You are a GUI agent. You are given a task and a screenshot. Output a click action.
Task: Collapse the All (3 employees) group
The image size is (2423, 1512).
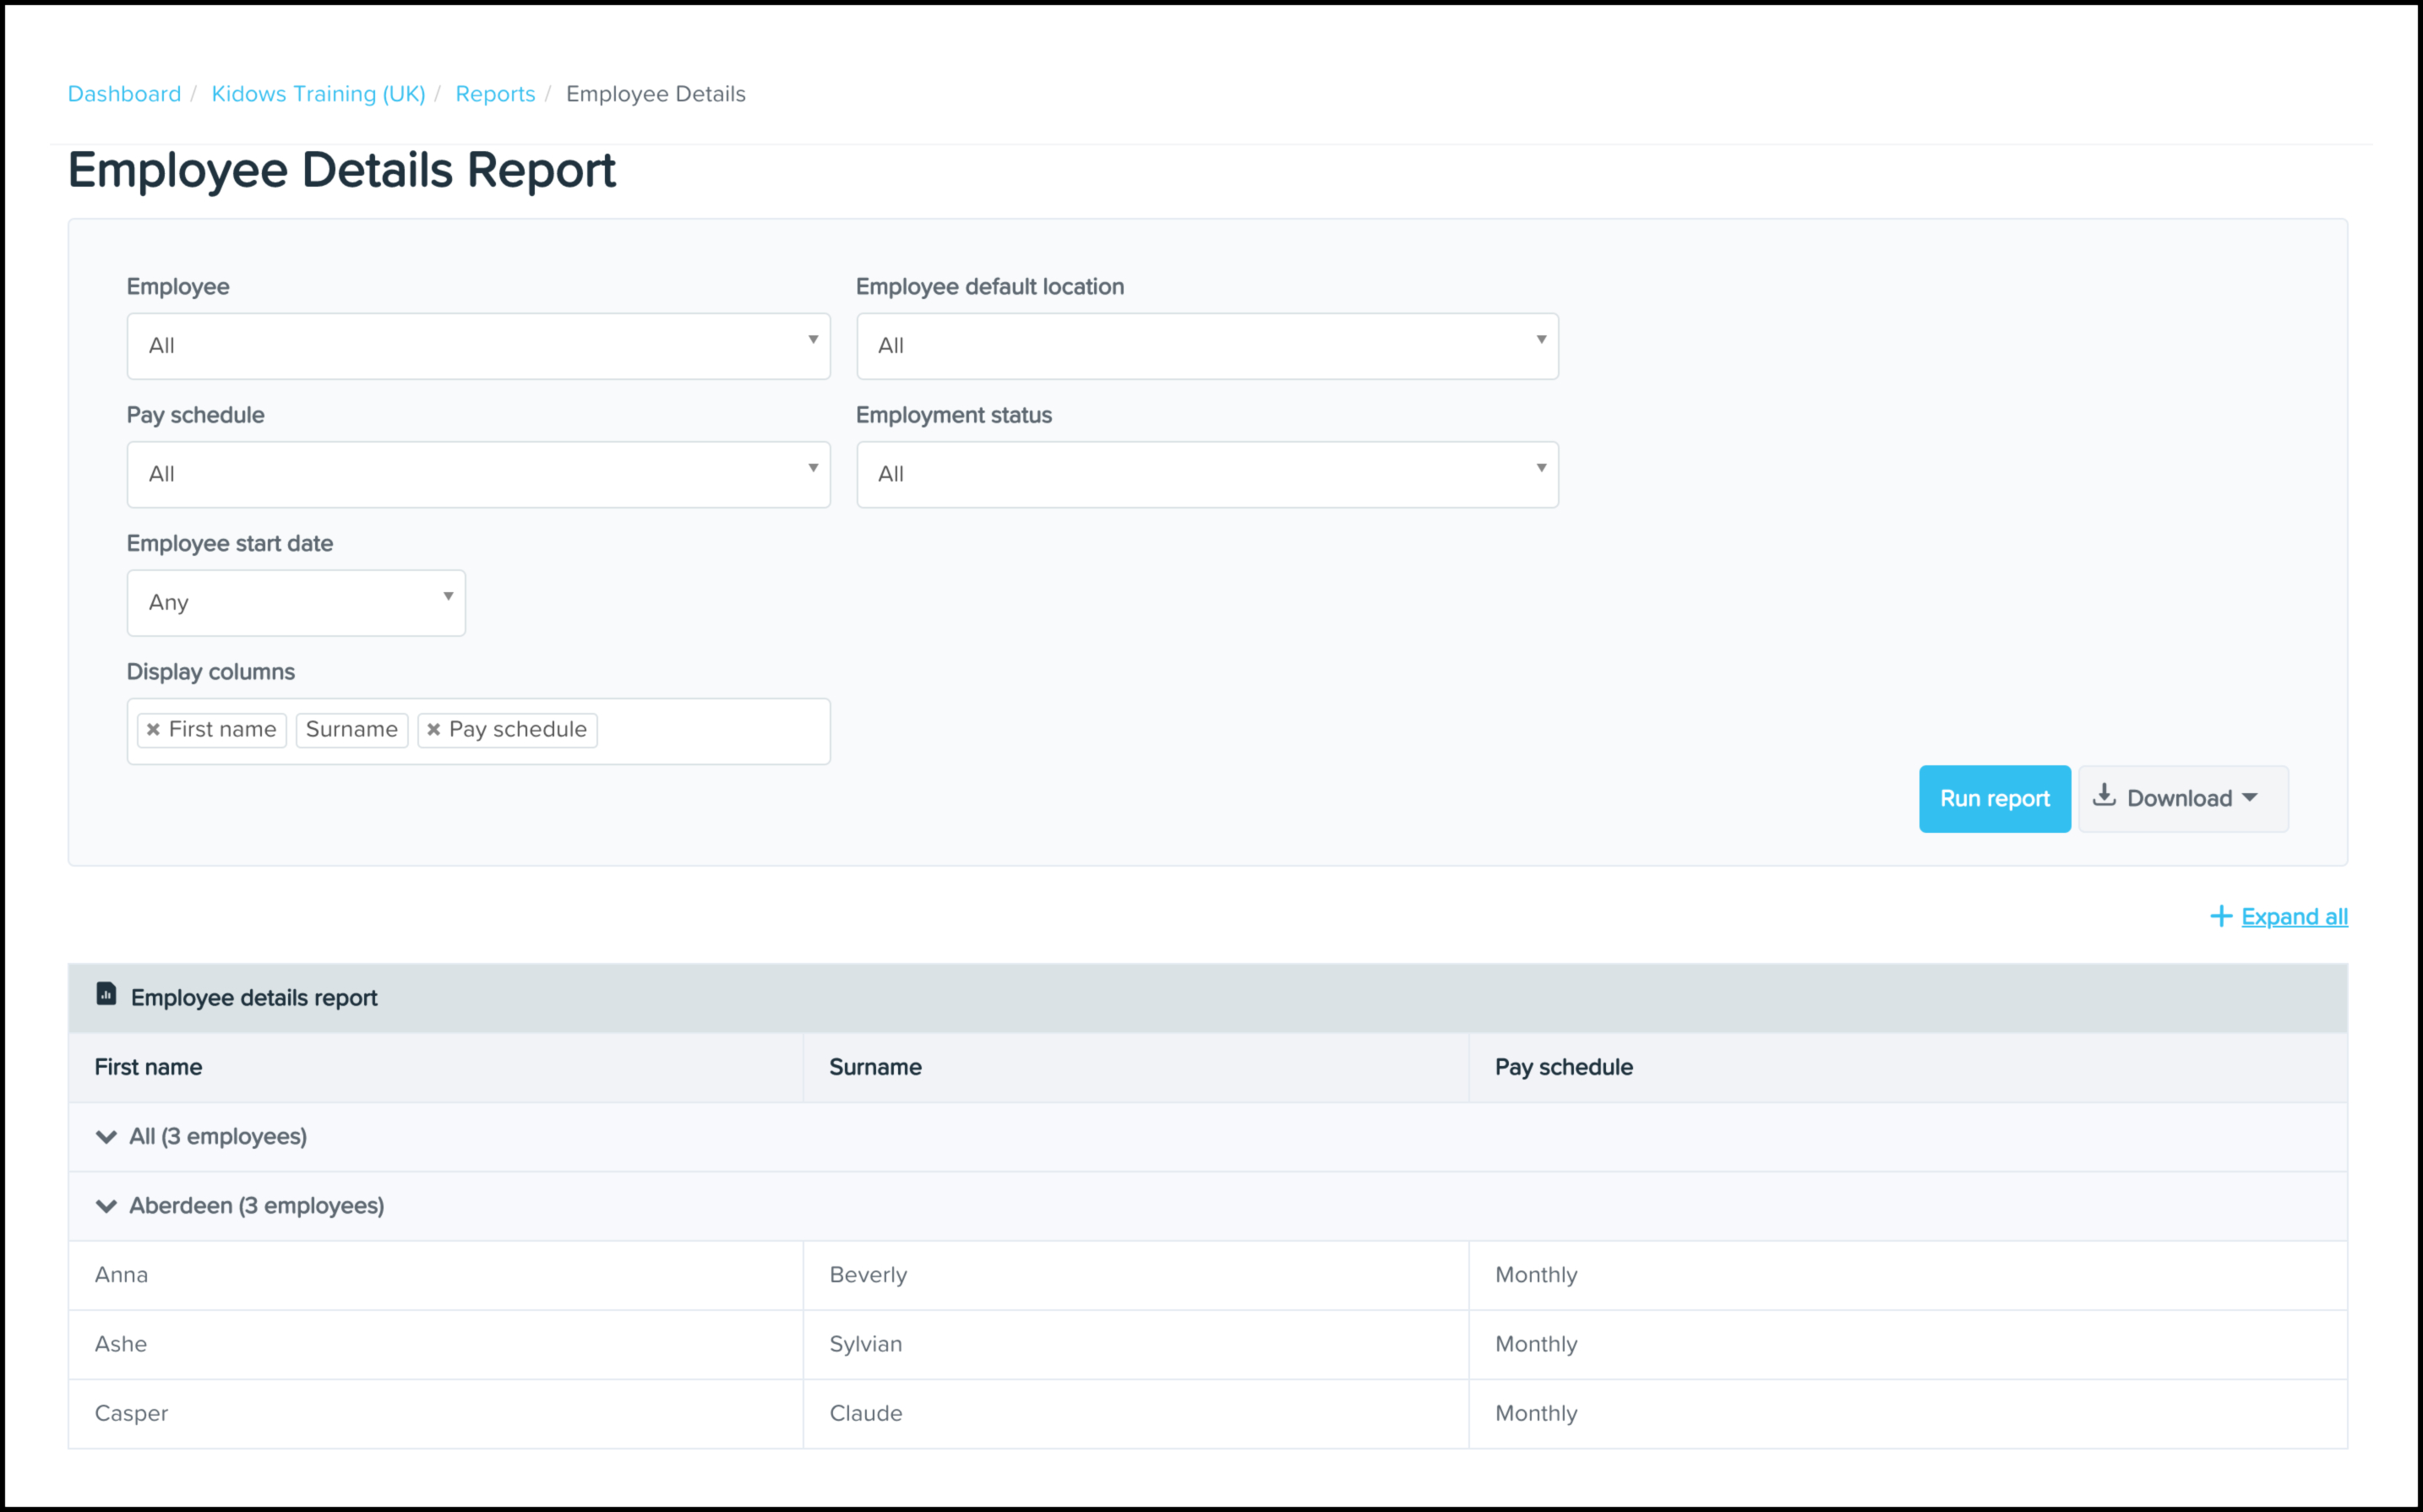[x=106, y=1137]
